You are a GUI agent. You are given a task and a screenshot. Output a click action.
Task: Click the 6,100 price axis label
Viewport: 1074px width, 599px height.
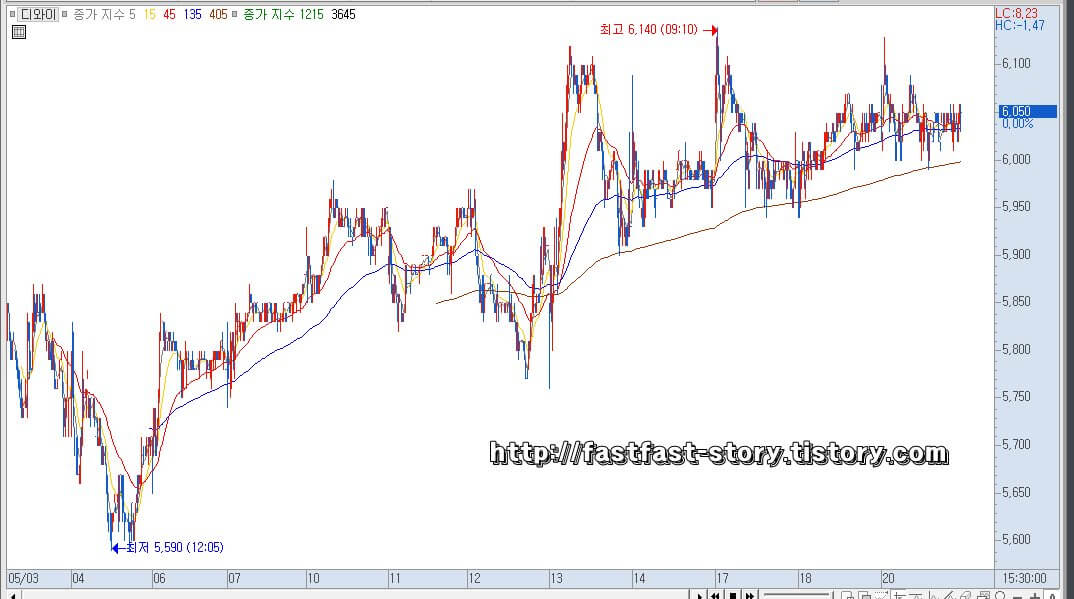(1016, 64)
